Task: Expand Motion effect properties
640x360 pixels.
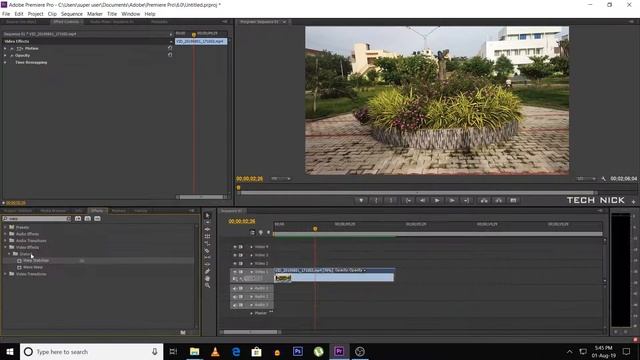Action: click(x=5, y=49)
